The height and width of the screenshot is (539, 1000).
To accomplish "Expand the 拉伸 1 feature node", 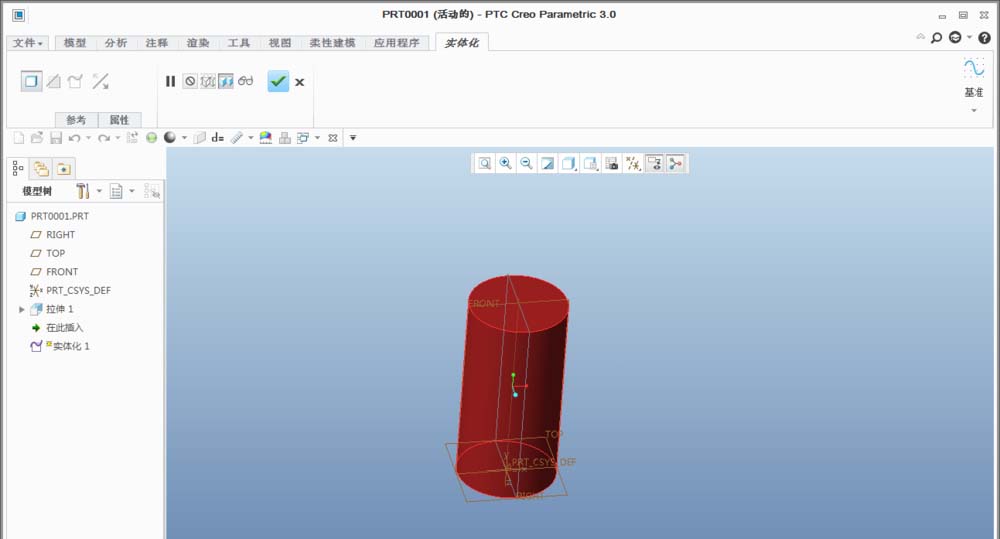I will pyautogui.click(x=22, y=309).
